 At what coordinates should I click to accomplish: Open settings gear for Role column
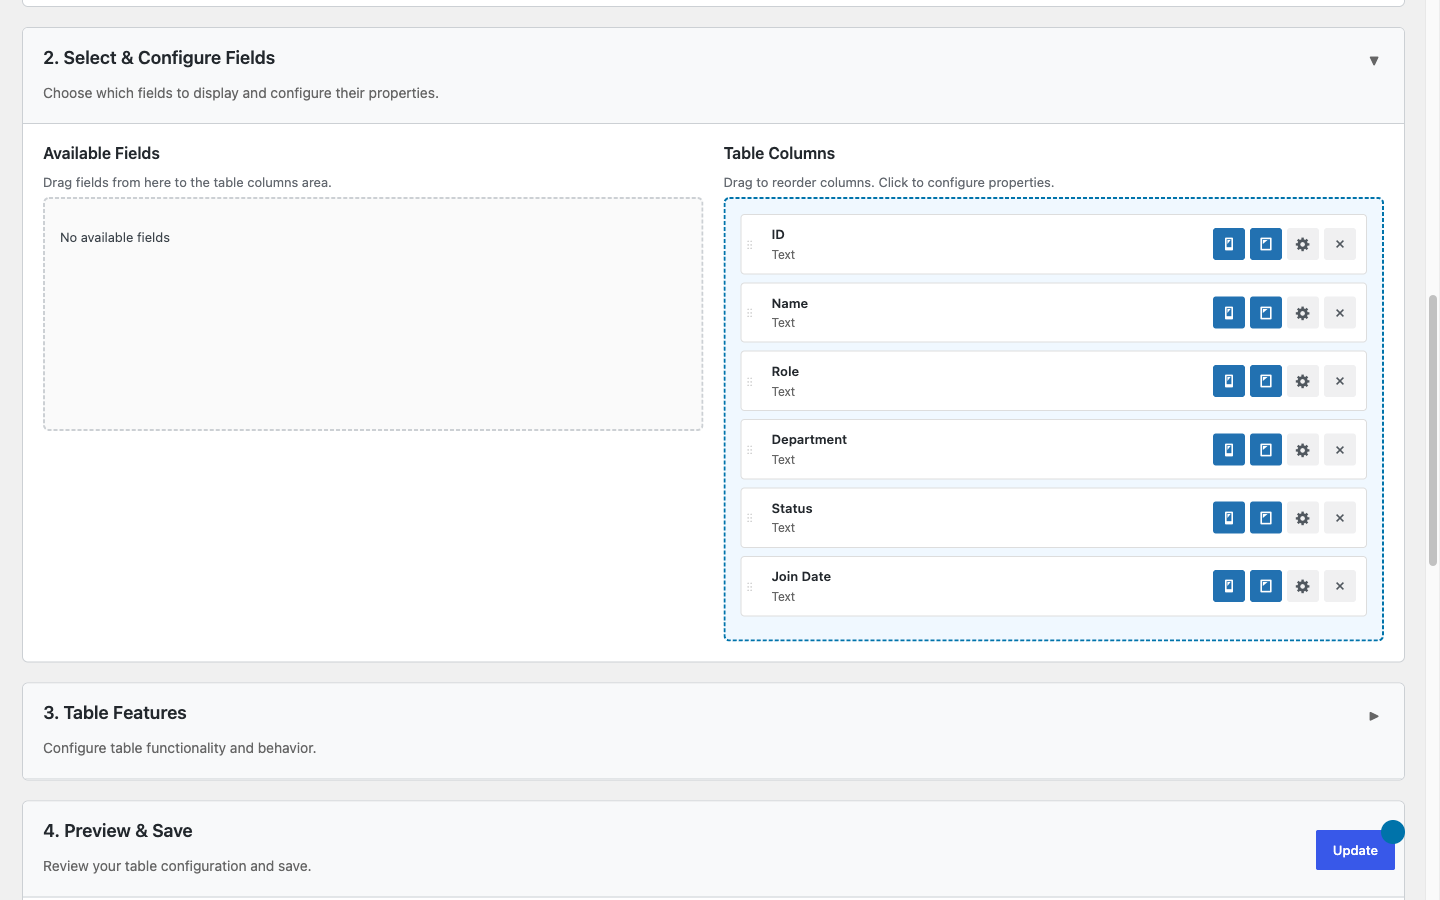[1302, 381]
